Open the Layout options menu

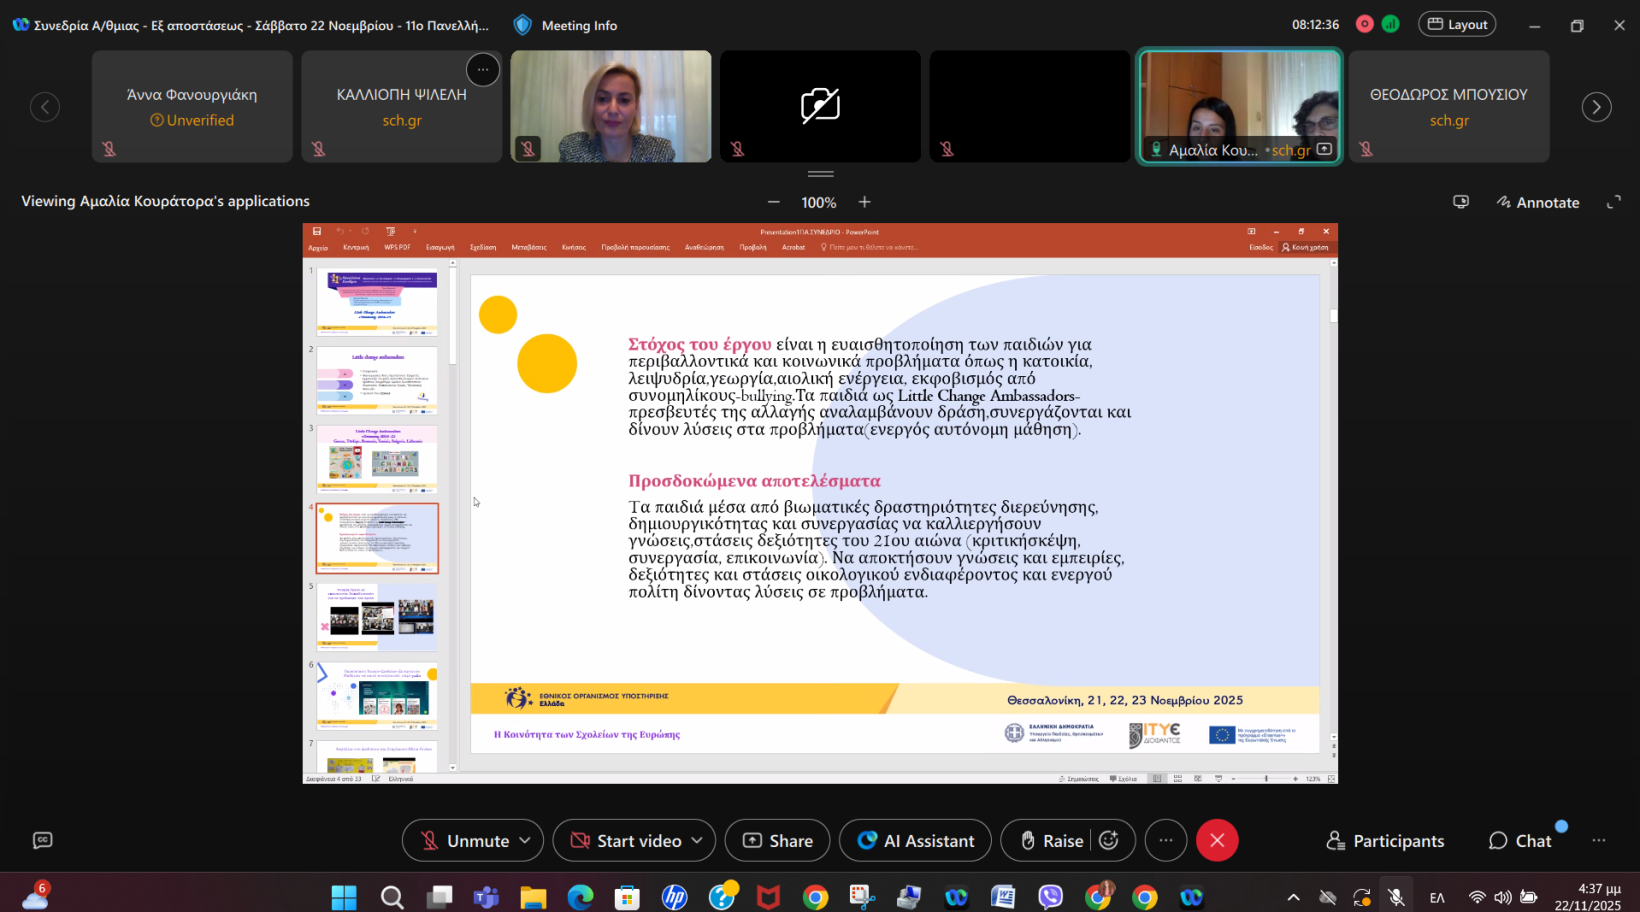point(1456,24)
